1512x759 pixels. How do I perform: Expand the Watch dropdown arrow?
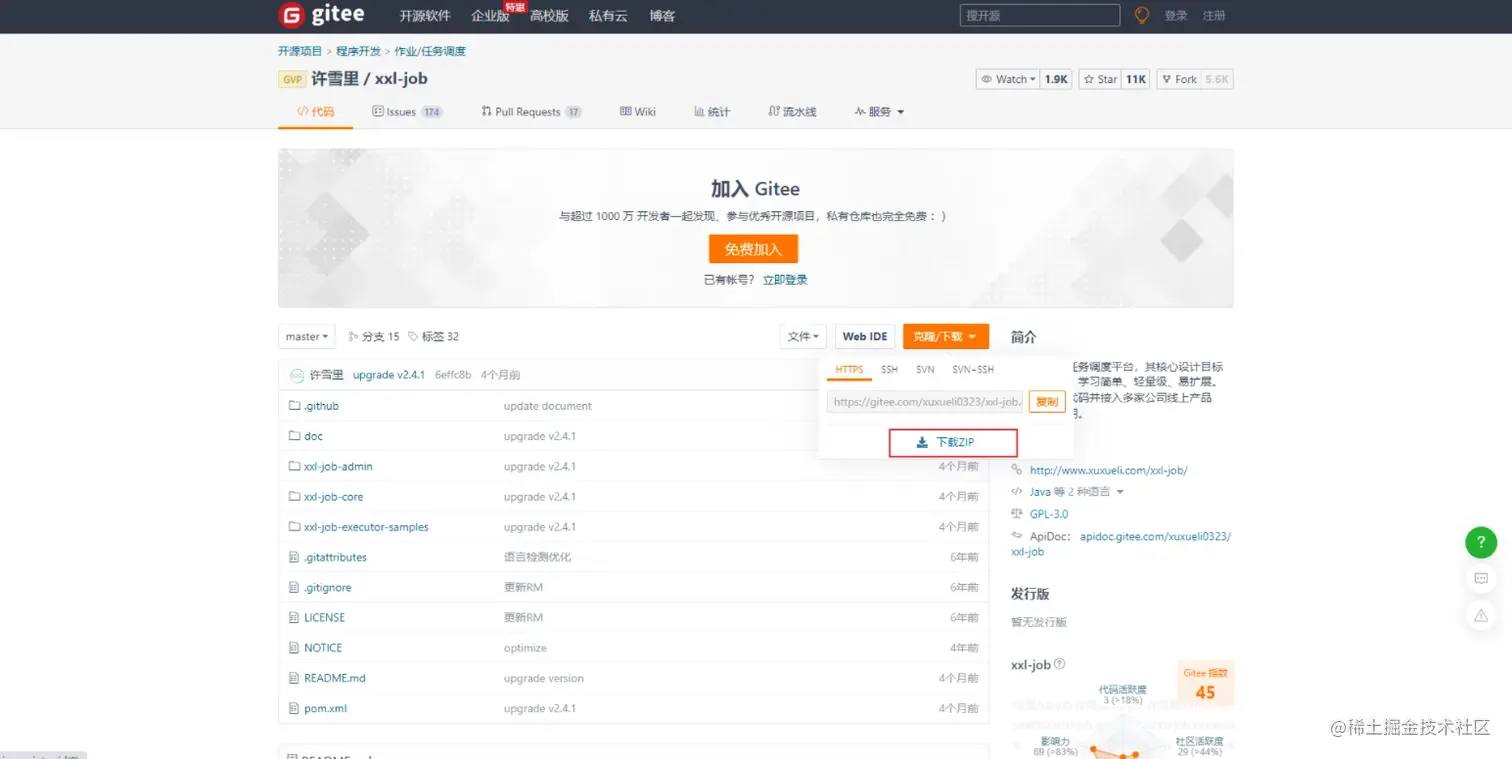(x=1032, y=80)
